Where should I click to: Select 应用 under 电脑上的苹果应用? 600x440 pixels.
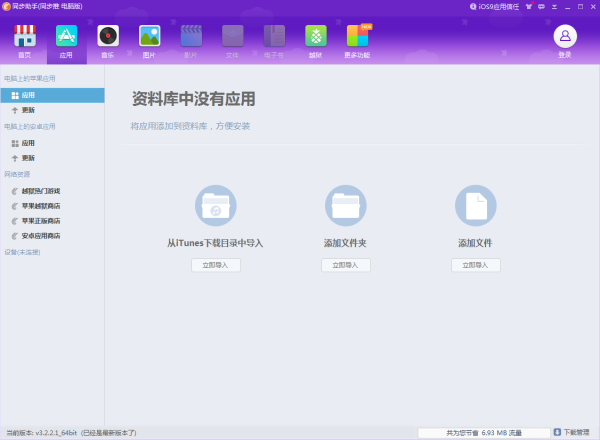pyautogui.click(x=28, y=95)
